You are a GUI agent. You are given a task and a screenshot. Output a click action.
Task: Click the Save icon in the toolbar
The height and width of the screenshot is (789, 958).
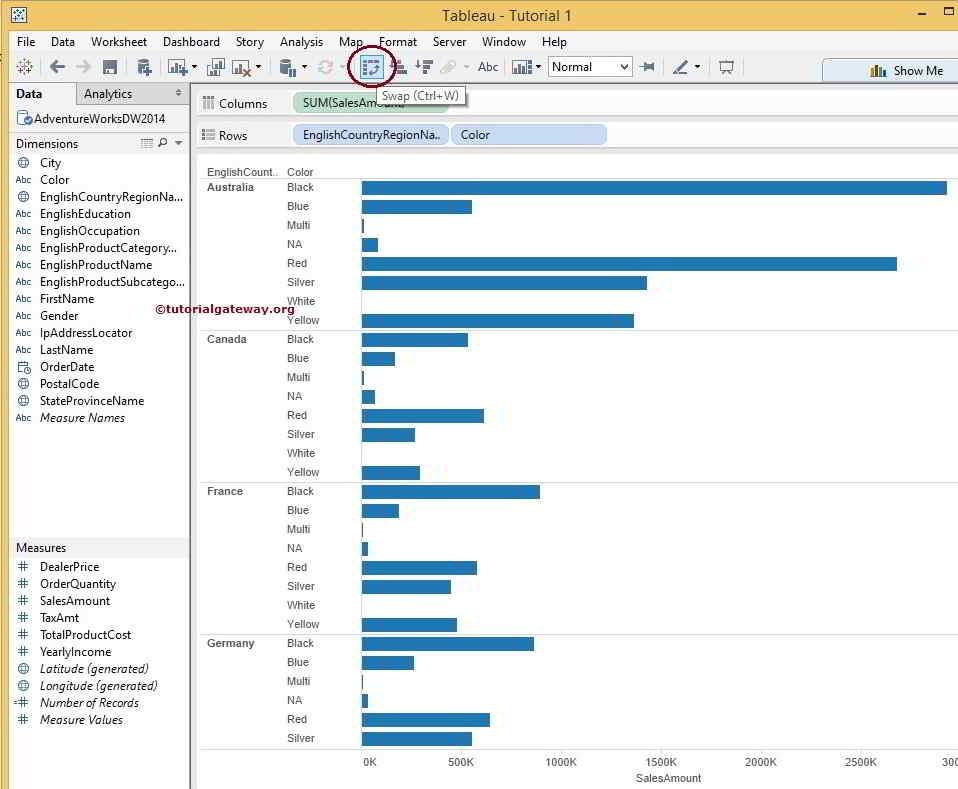point(108,67)
